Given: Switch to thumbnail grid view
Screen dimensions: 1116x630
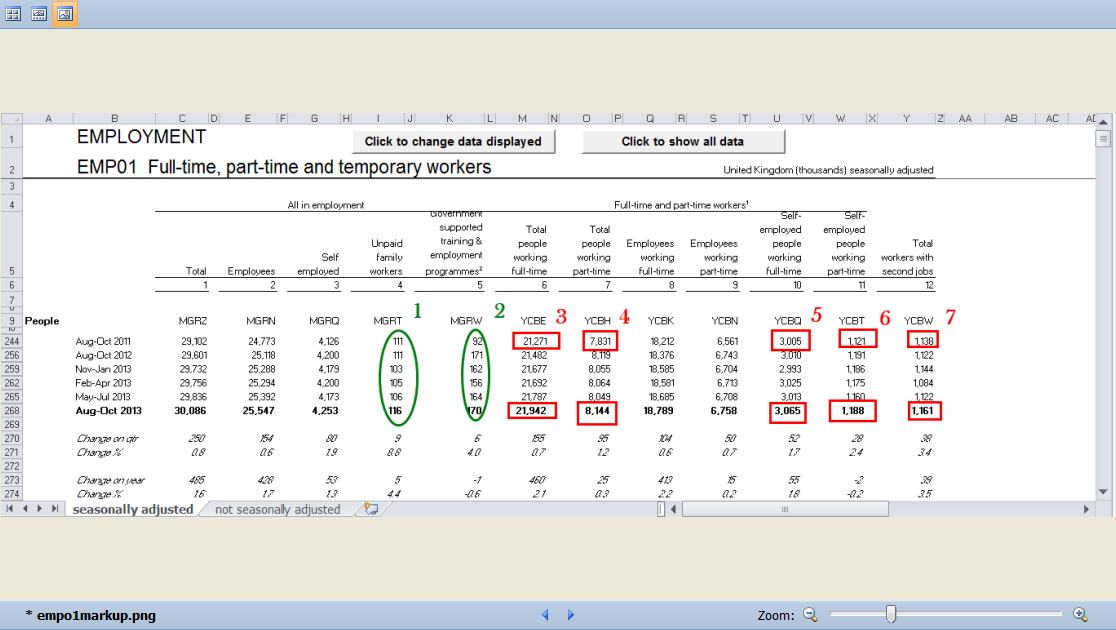Looking at the screenshot, I should tap(13, 14).
